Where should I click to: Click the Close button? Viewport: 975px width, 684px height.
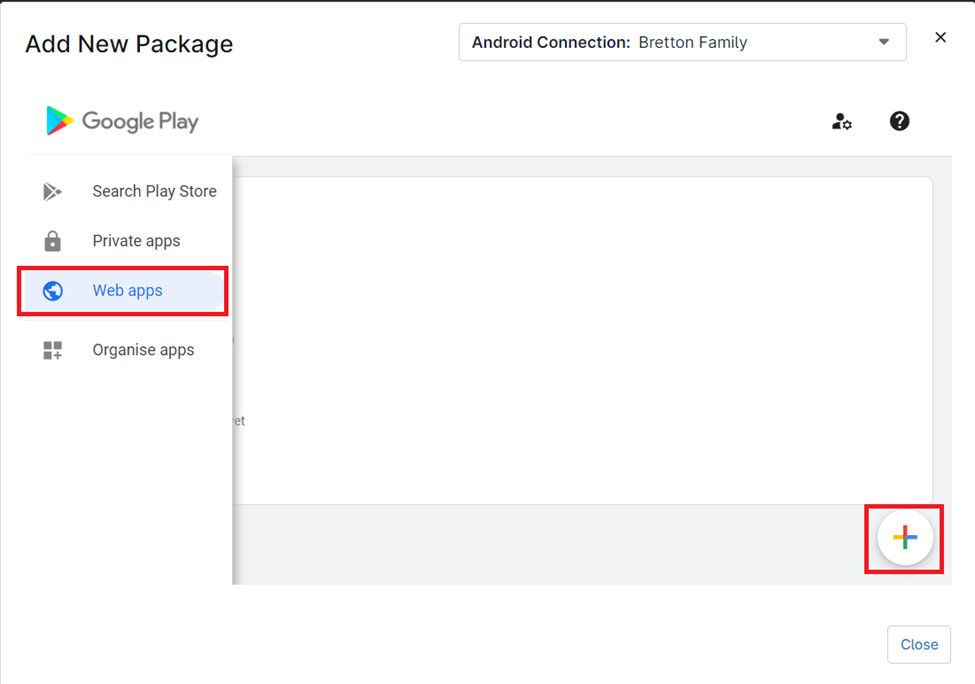(x=918, y=644)
